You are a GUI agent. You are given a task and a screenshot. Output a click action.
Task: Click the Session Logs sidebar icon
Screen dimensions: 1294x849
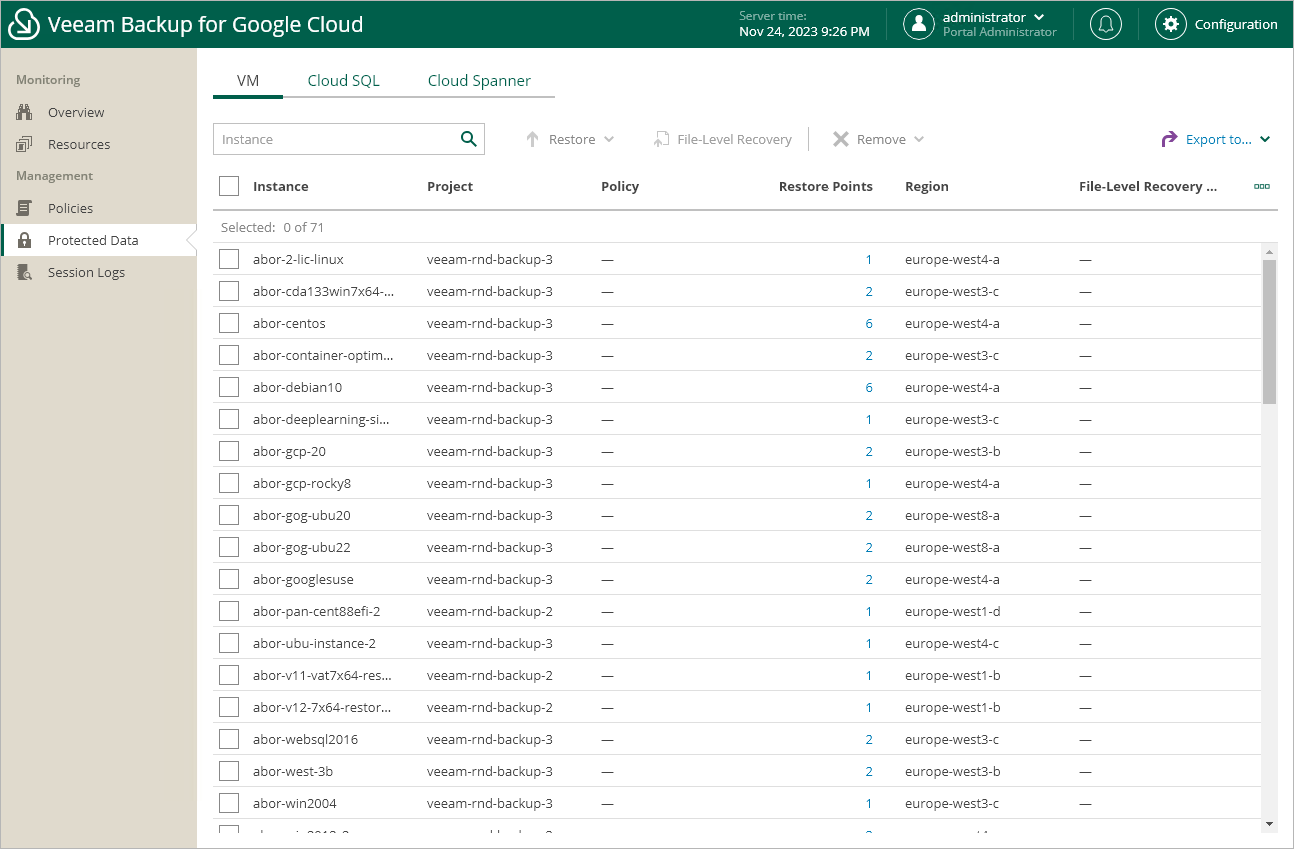(25, 272)
